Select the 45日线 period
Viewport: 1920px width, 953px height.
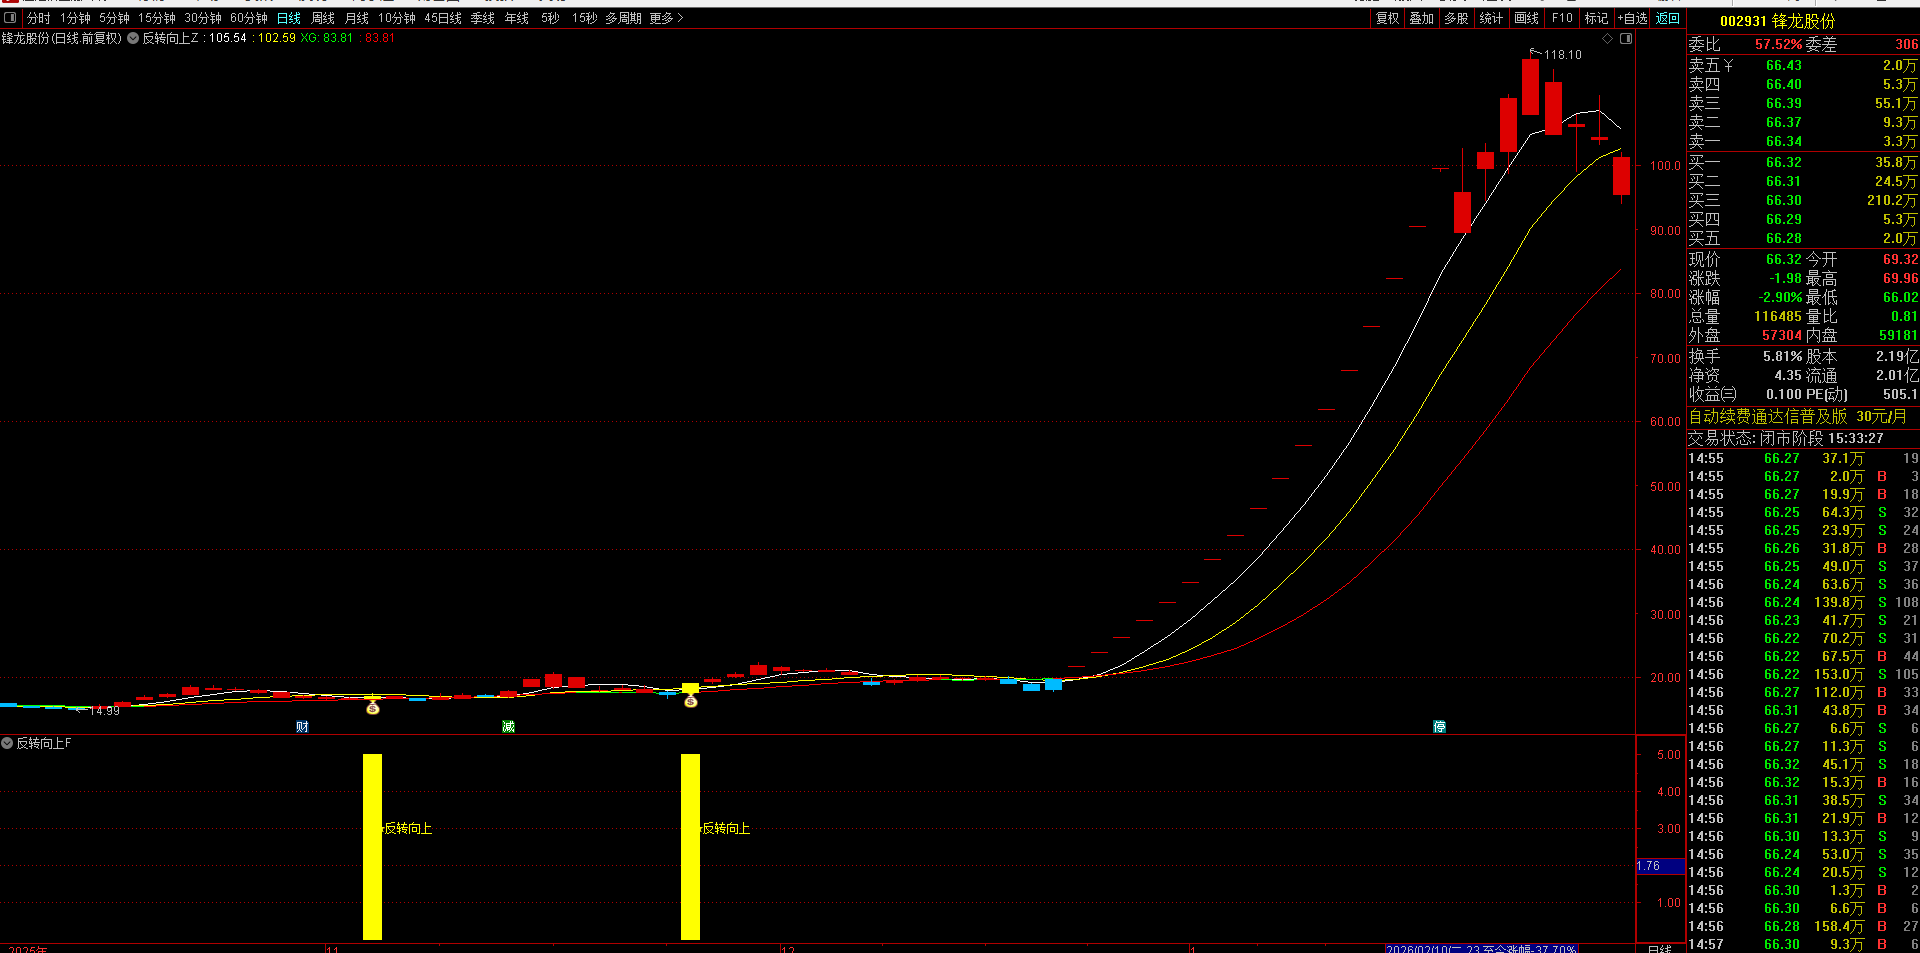tap(443, 18)
